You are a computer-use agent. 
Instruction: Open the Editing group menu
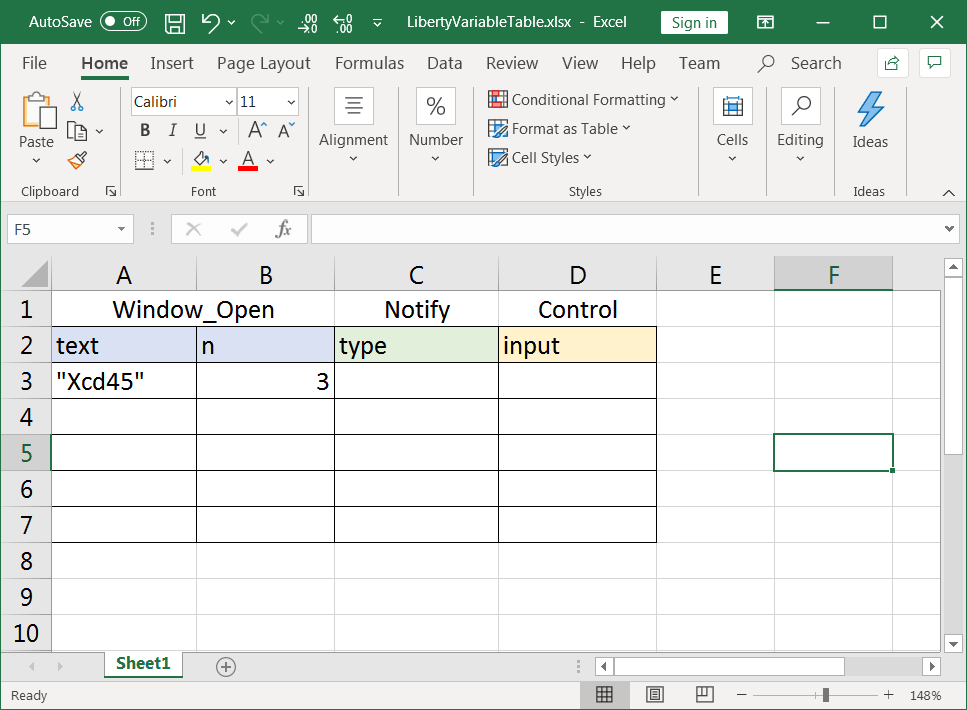pyautogui.click(x=800, y=126)
